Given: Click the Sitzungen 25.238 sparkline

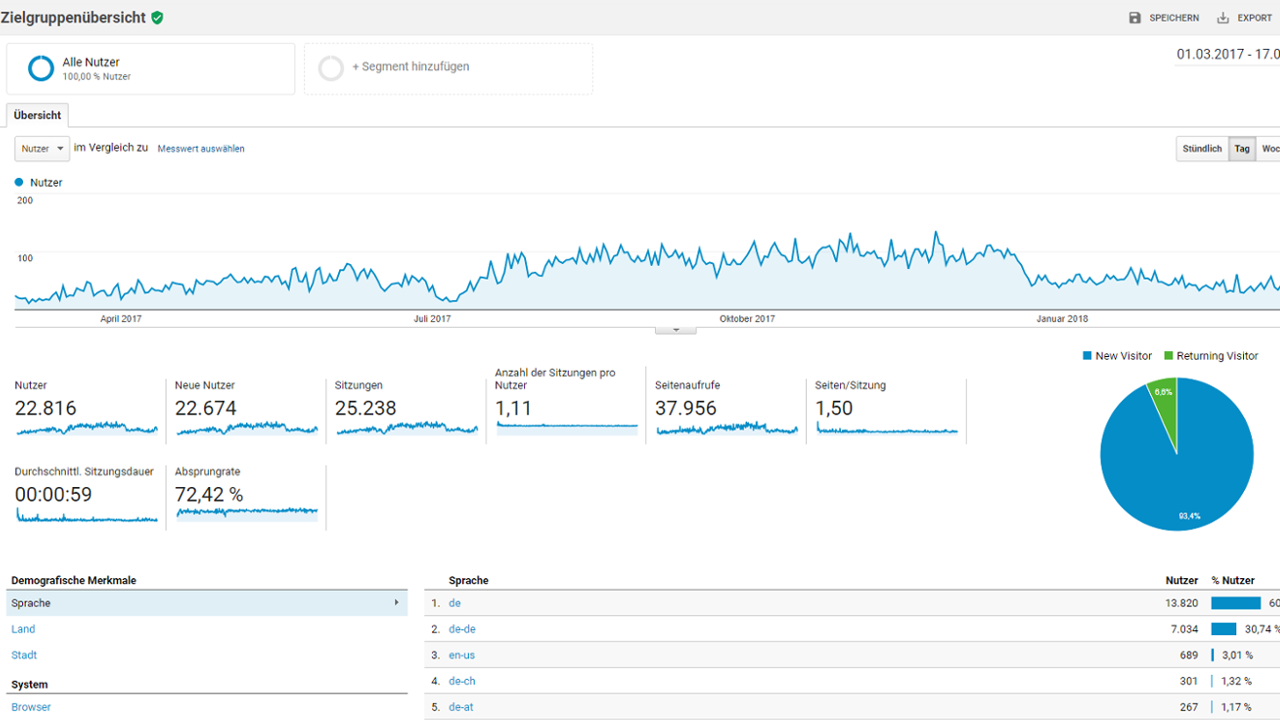Looking at the screenshot, I should point(407,428).
